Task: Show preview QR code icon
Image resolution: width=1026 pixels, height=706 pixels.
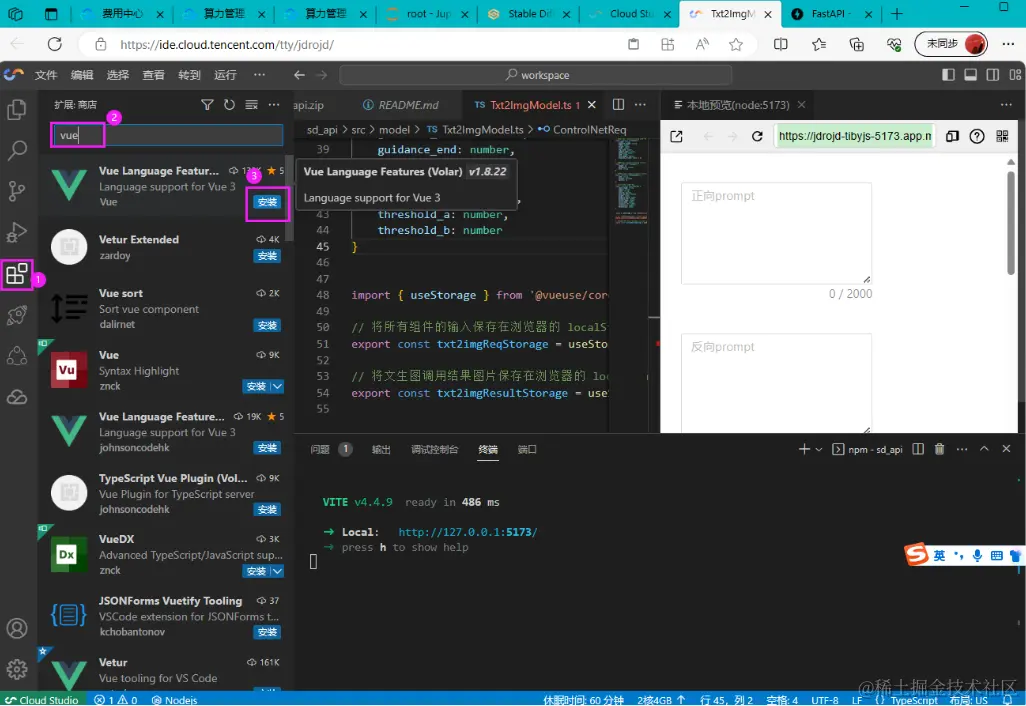Action: [x=1002, y=136]
